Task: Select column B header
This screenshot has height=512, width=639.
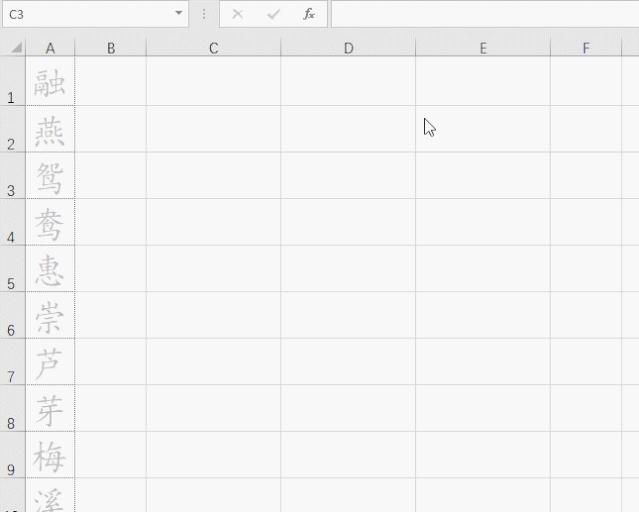Action: click(110, 48)
